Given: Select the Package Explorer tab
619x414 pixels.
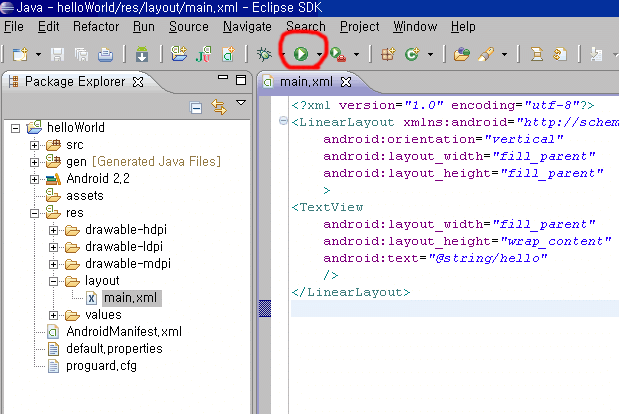Looking at the screenshot, I should [x=75, y=82].
